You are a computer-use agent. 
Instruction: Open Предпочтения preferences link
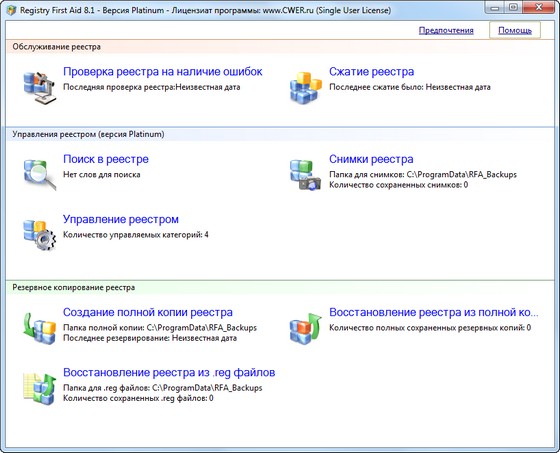click(446, 30)
